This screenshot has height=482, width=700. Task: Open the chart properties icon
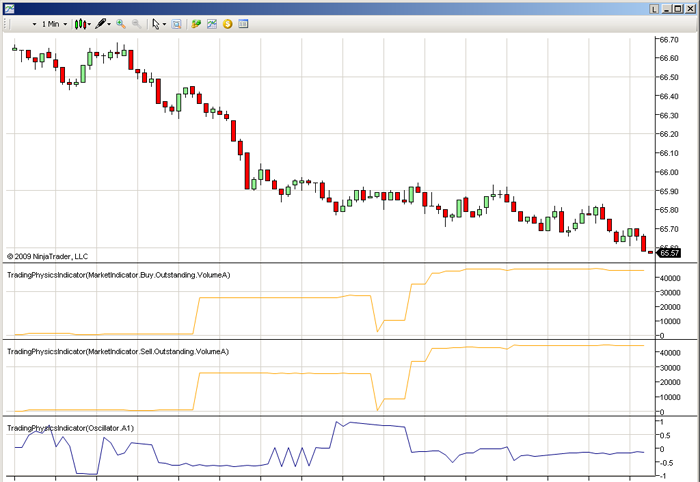[243, 23]
